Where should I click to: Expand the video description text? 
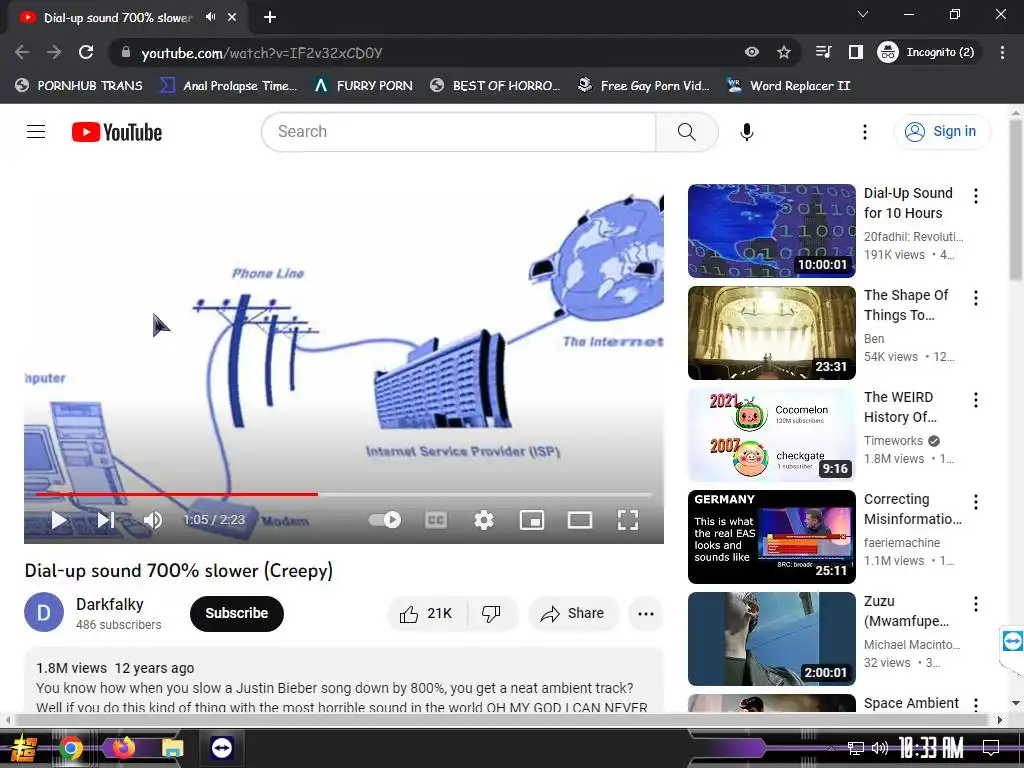click(x=344, y=688)
